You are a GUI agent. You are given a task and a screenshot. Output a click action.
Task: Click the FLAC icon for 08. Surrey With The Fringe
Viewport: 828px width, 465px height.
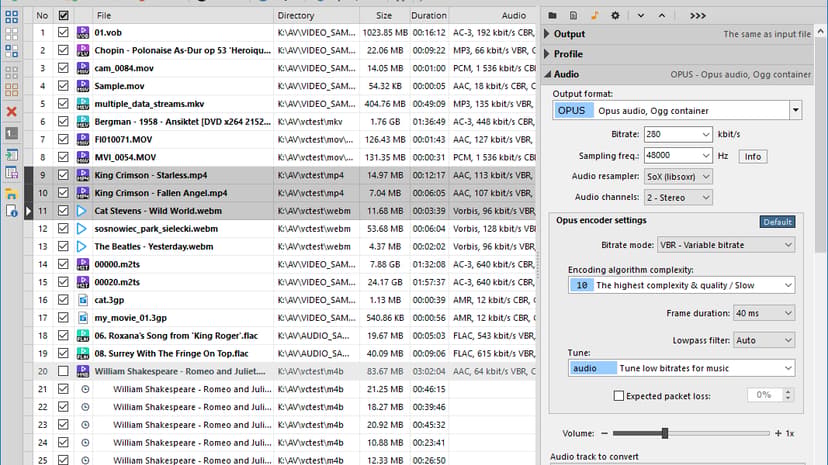click(x=83, y=354)
